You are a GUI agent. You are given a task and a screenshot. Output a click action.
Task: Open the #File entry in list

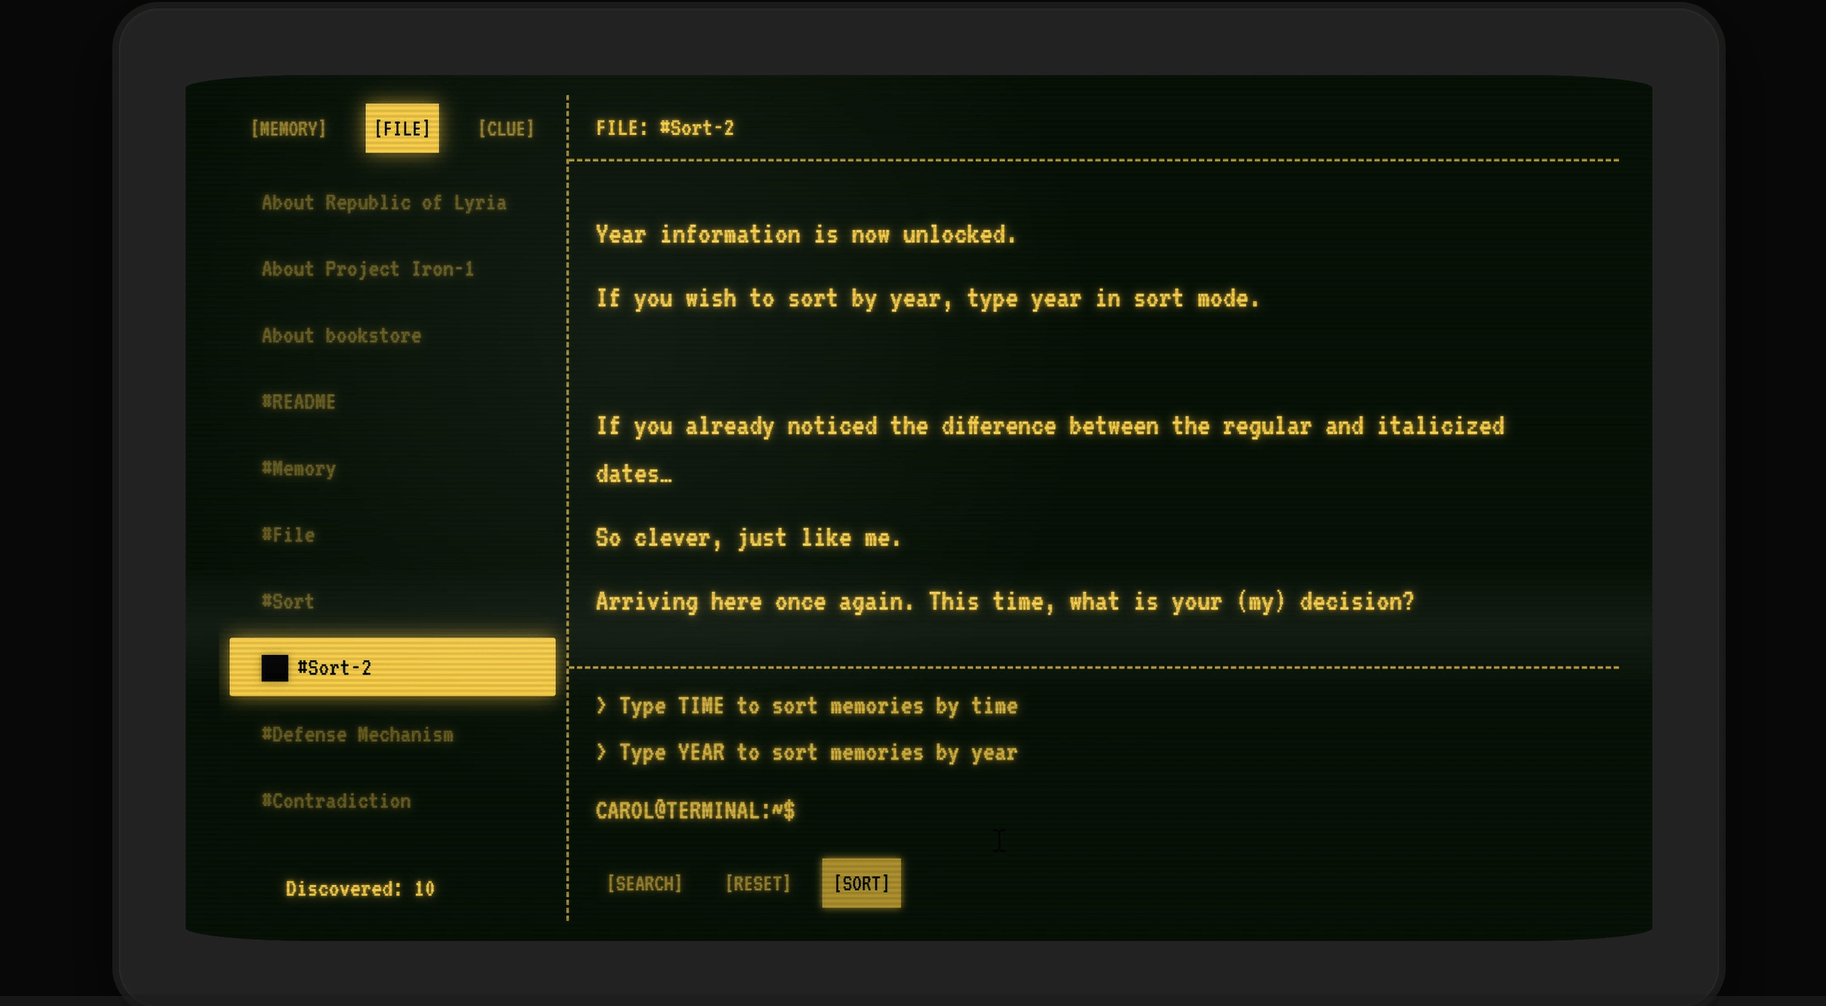(288, 535)
